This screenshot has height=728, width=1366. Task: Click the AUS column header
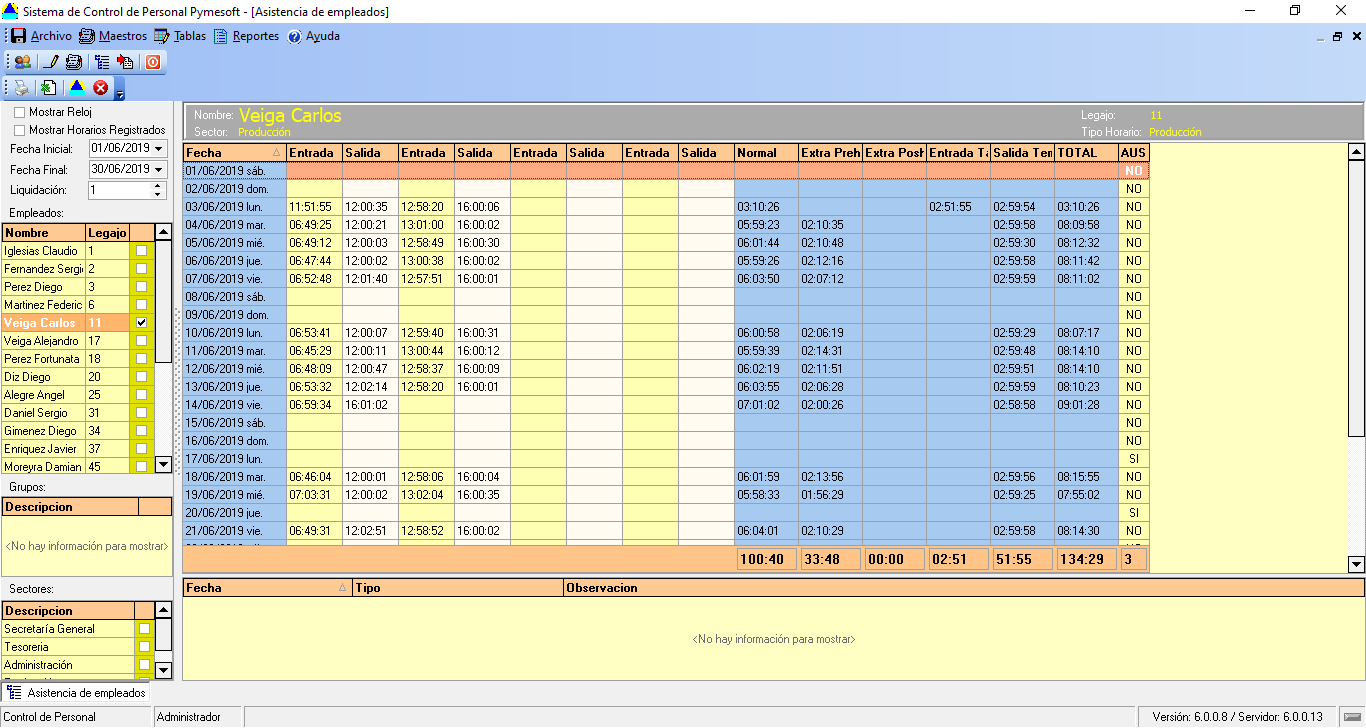click(x=1134, y=153)
